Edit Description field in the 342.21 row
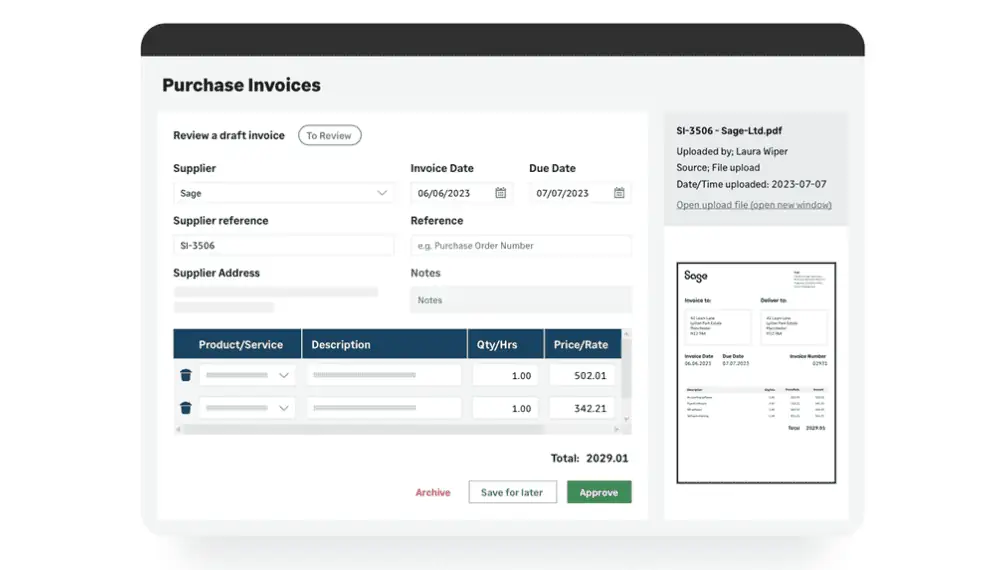This screenshot has height=570, width=1000. [384, 407]
